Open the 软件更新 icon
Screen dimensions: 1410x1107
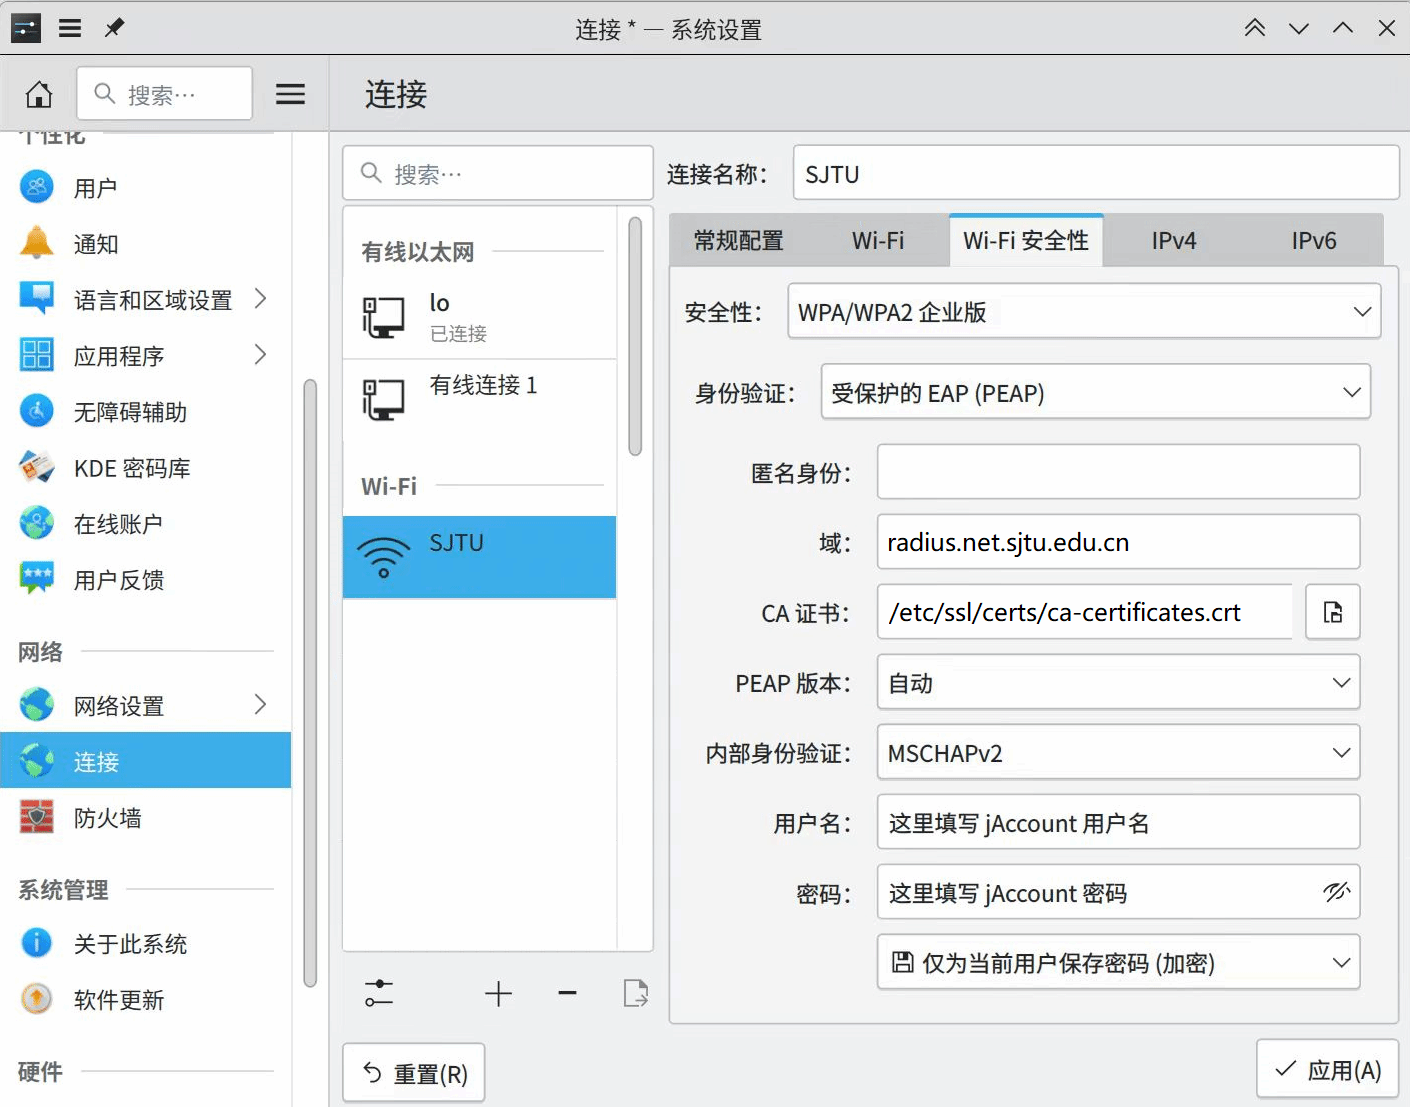click(37, 999)
